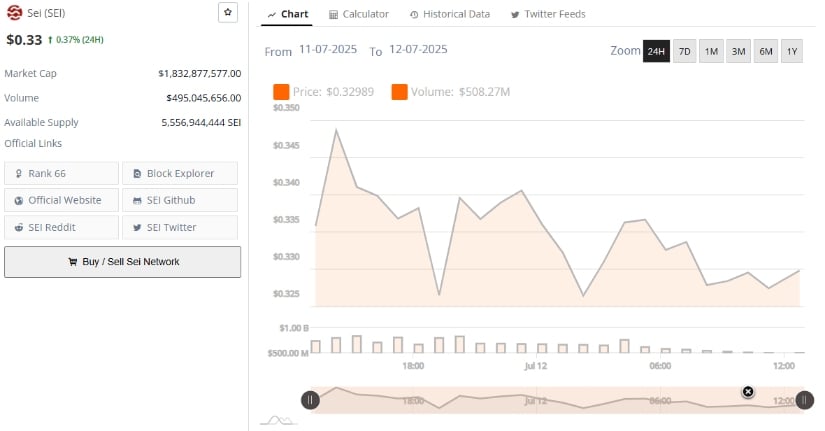The width and height of the screenshot is (825, 431).
Task: Click the Available Supply value 5,556,944,444 SEI
Action: [201, 123]
